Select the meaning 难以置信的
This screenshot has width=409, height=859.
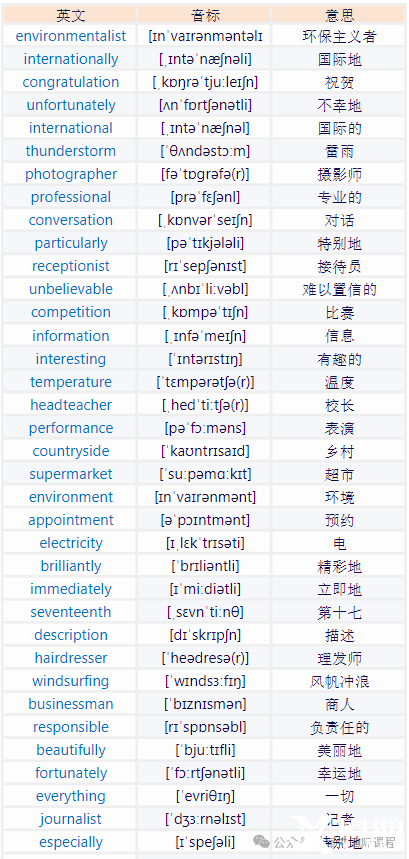339,289
